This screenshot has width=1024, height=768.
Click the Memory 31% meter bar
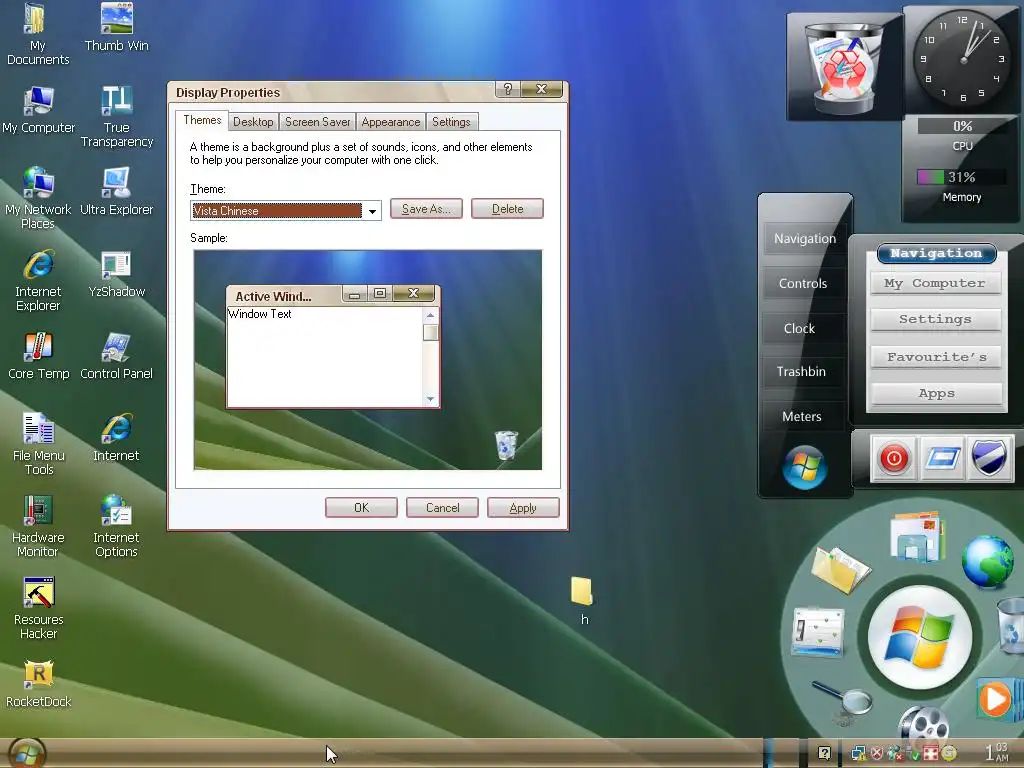pyautogui.click(x=961, y=177)
